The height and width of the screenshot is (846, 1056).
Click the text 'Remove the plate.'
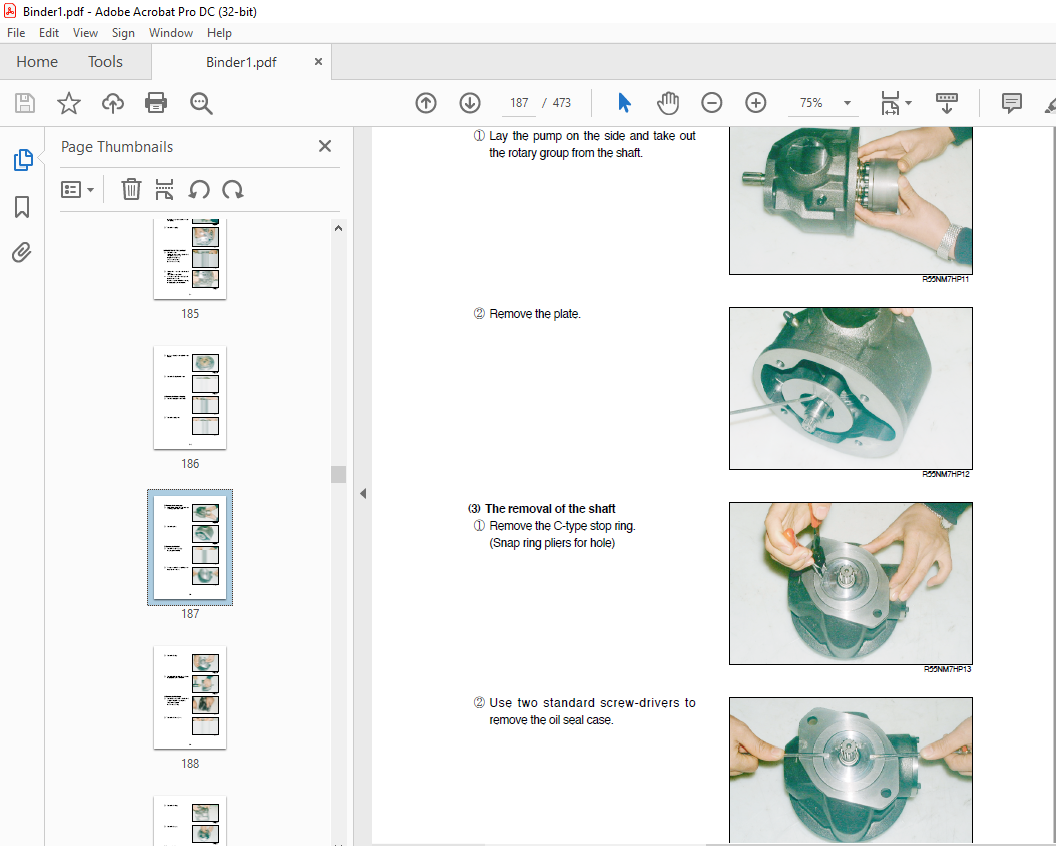coord(535,314)
